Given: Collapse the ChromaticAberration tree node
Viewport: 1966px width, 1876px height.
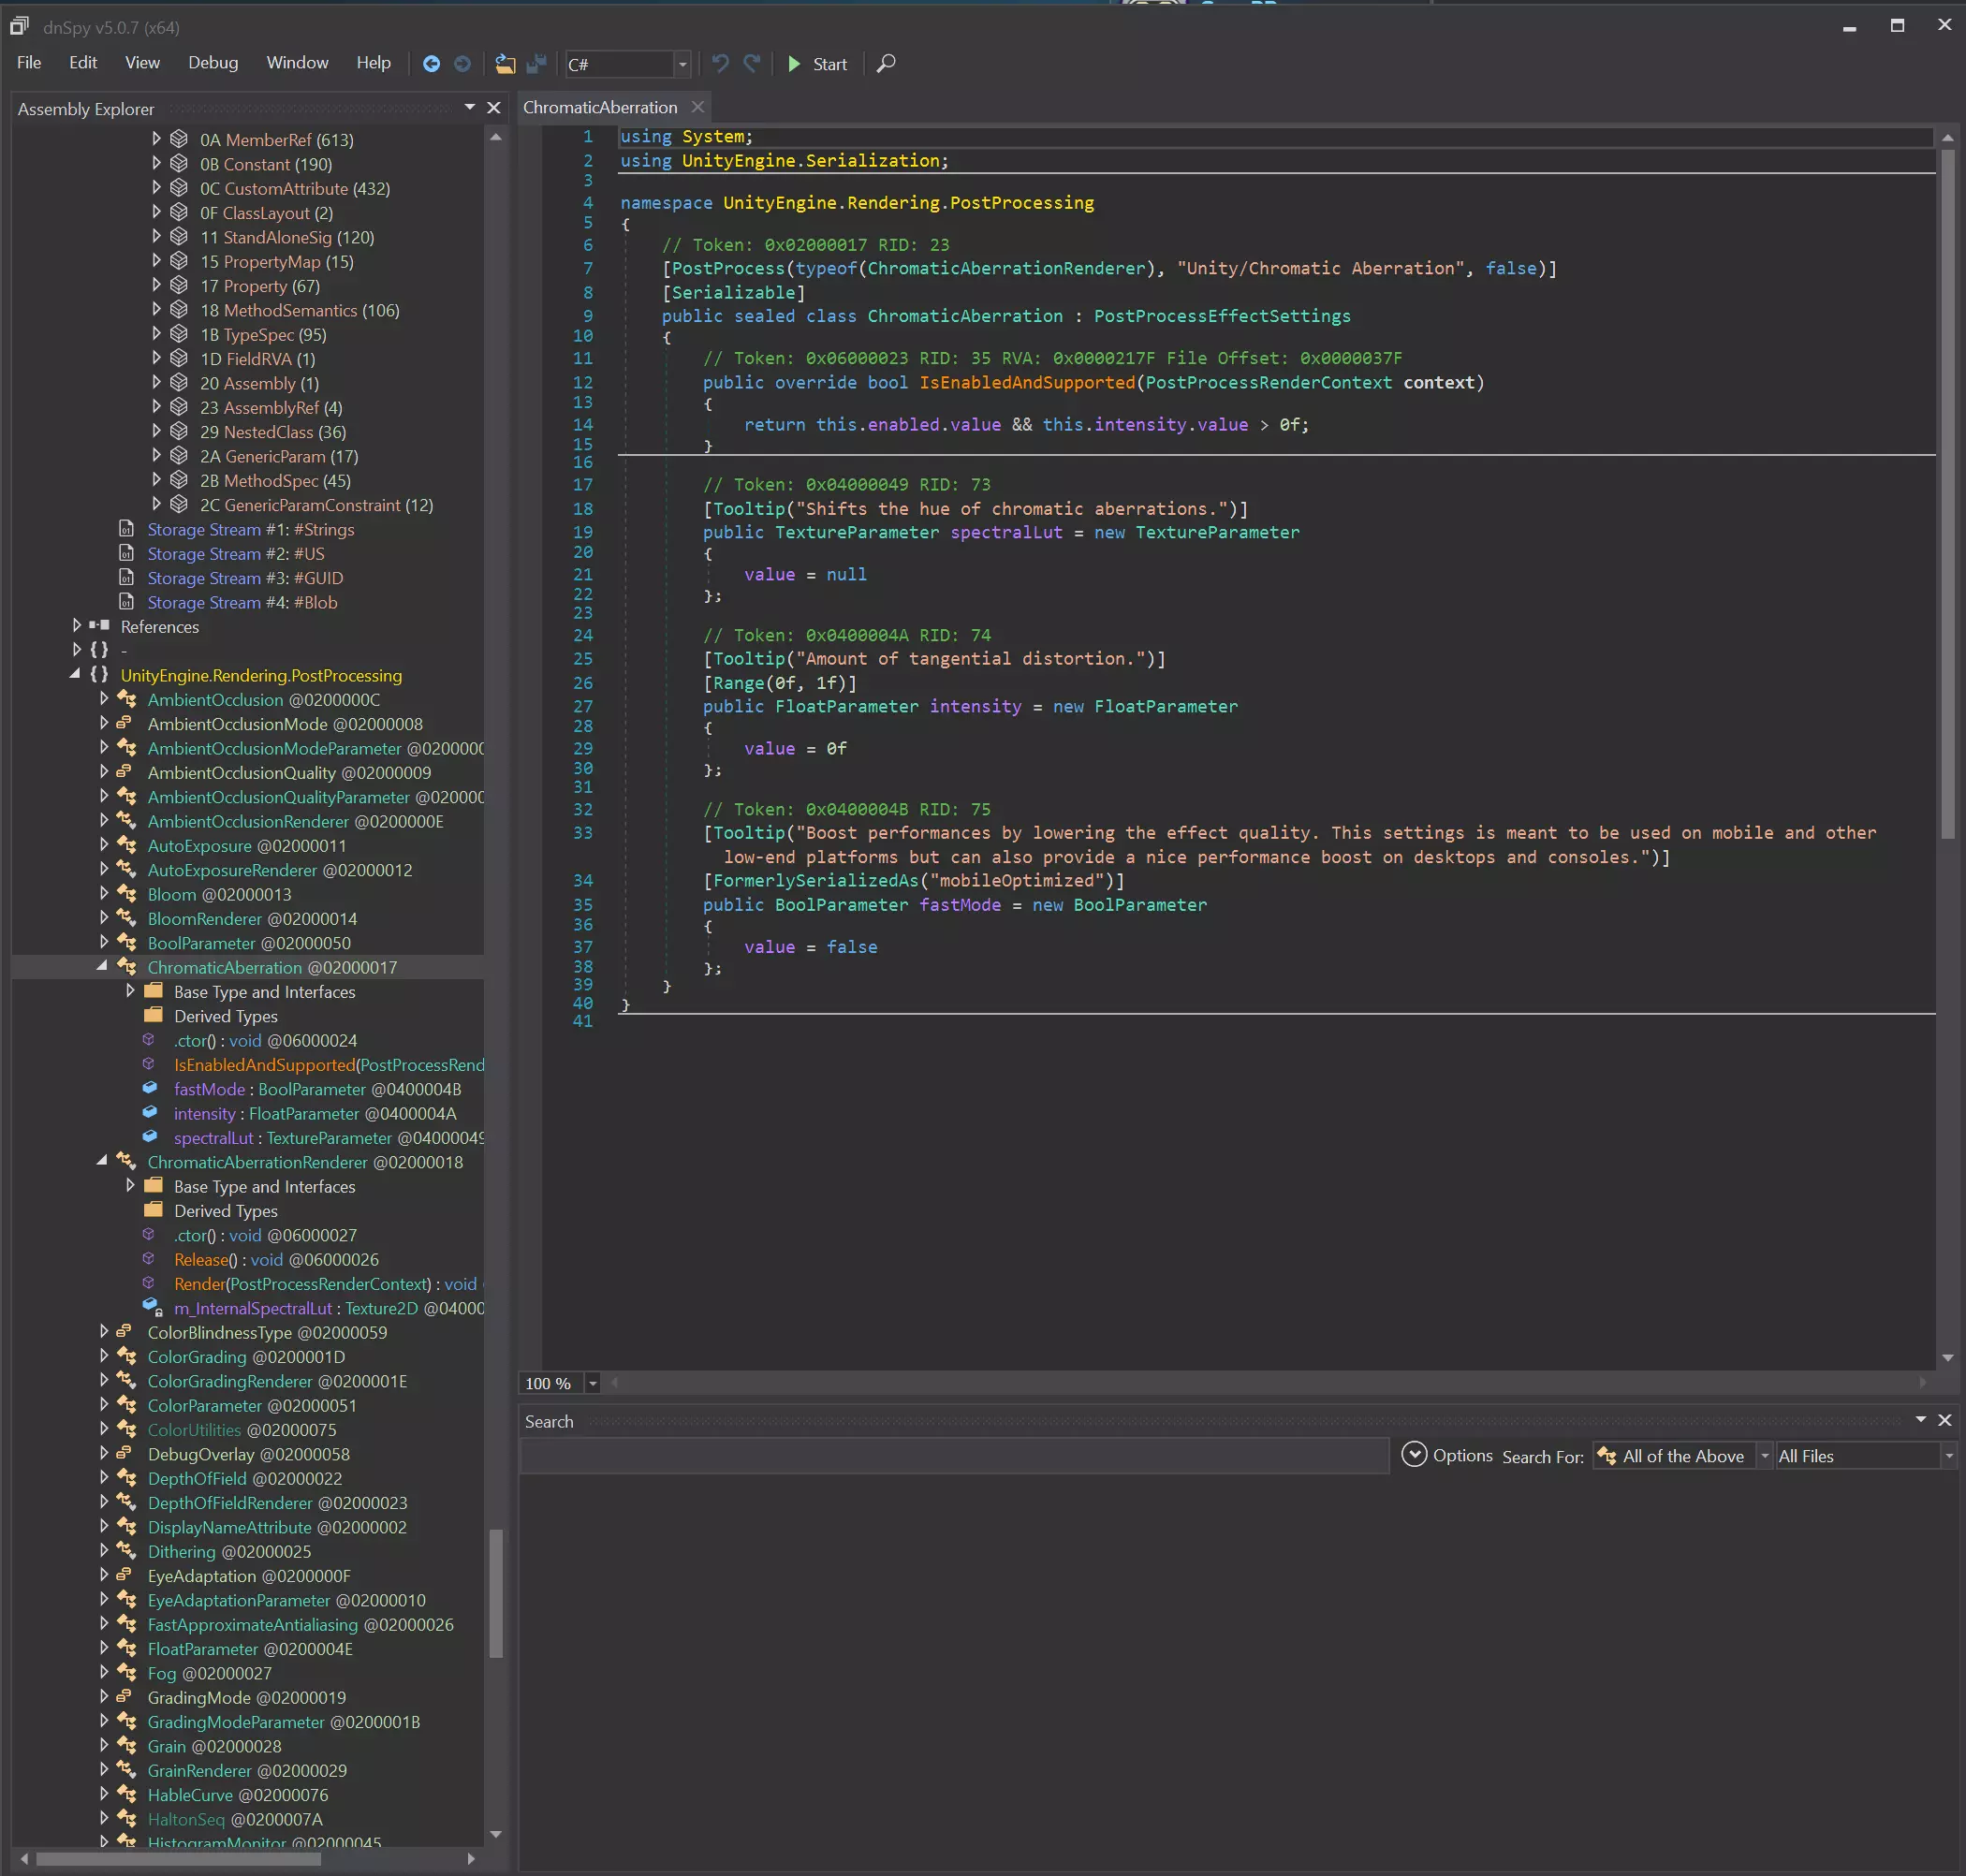Looking at the screenshot, I should [x=102, y=966].
